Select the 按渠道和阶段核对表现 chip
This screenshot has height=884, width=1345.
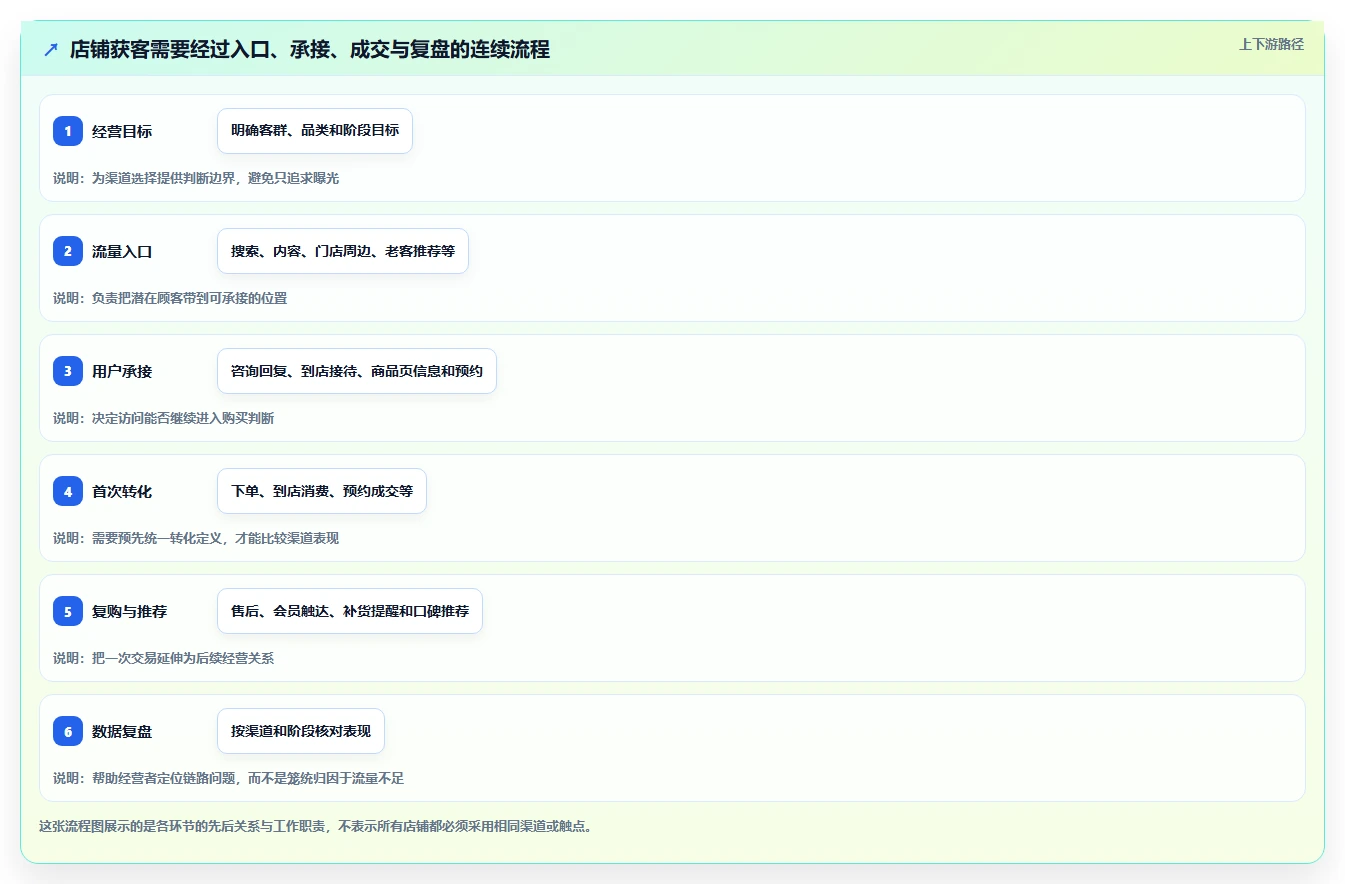[x=301, y=731]
